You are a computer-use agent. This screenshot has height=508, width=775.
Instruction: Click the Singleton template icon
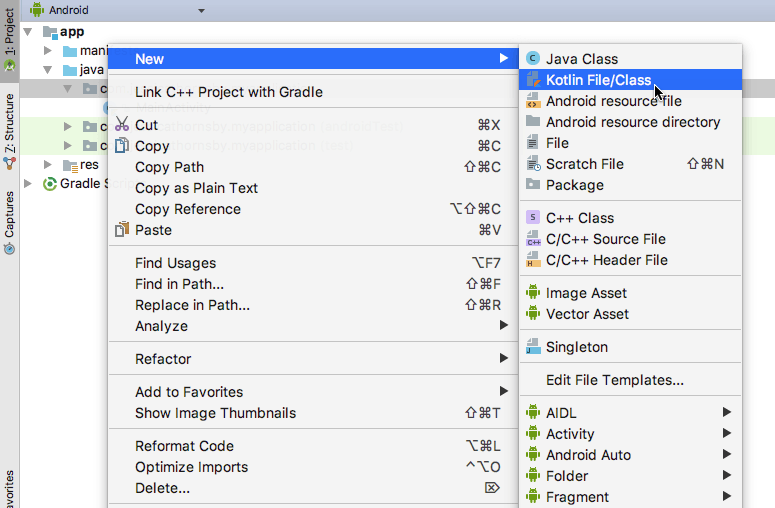pyautogui.click(x=533, y=348)
